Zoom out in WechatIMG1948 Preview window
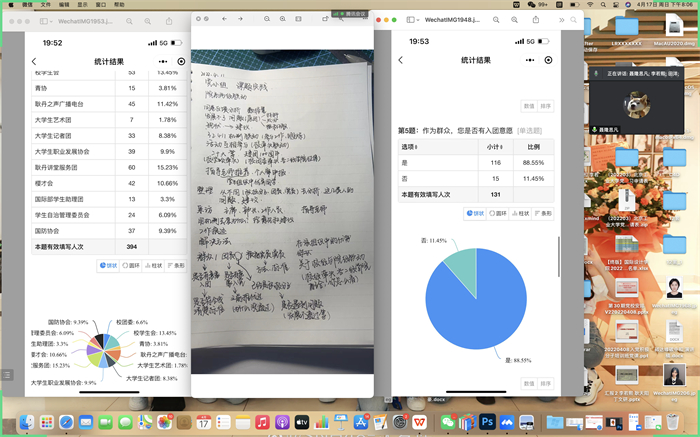 coord(496,20)
